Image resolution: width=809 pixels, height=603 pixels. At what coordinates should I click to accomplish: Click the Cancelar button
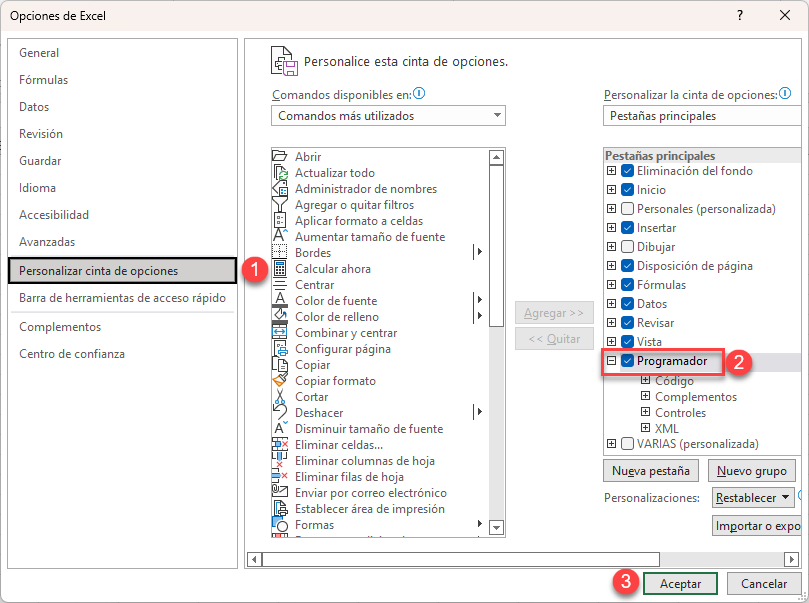click(x=764, y=584)
